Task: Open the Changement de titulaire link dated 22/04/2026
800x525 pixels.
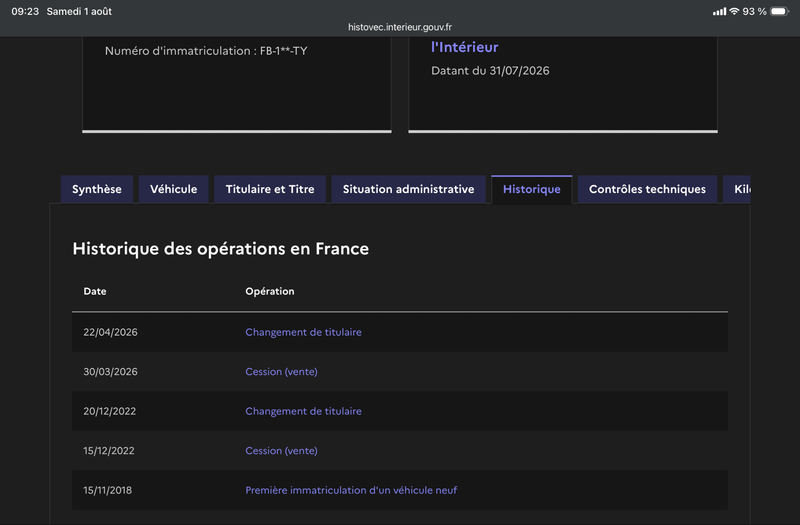Action: pyautogui.click(x=304, y=332)
